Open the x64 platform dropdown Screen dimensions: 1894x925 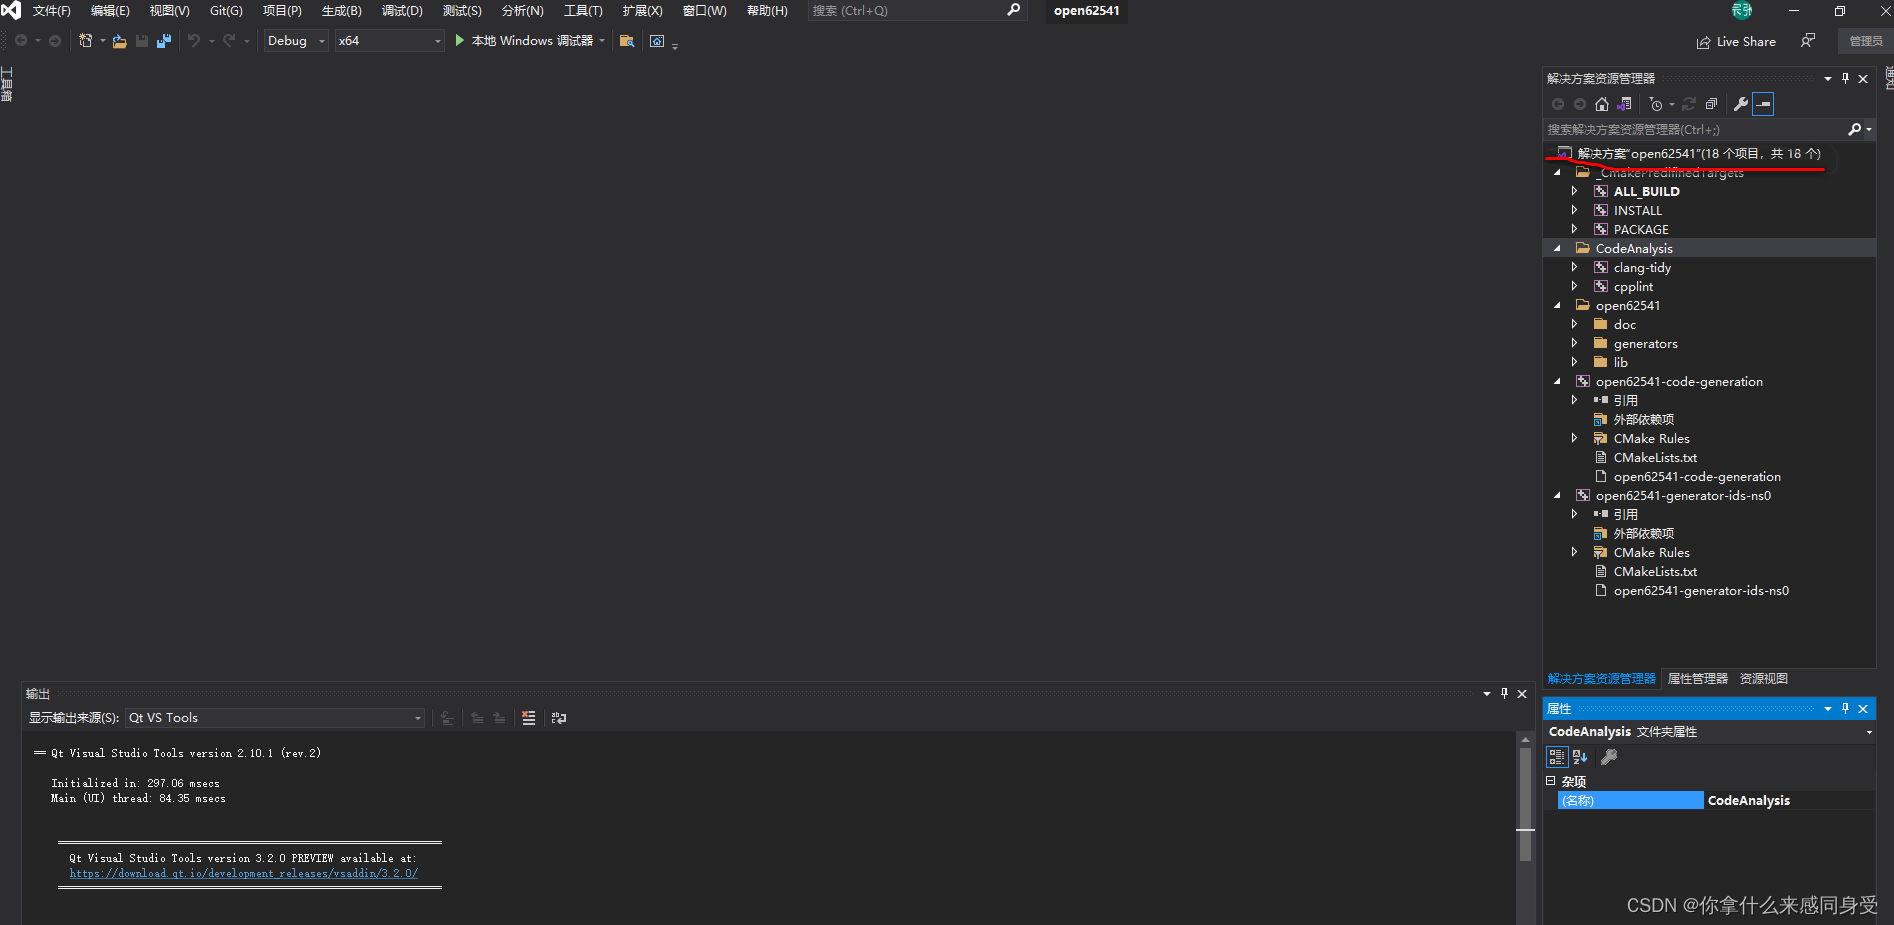point(435,41)
